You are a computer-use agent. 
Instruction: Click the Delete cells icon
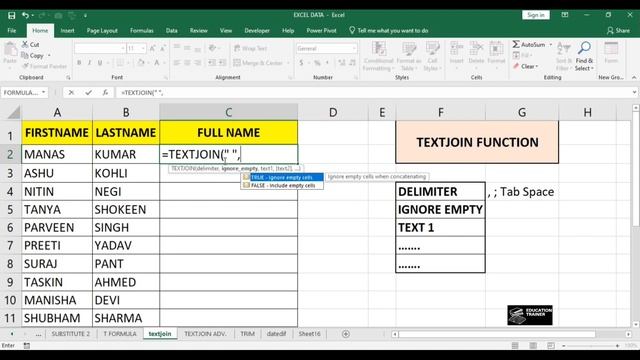476,49
